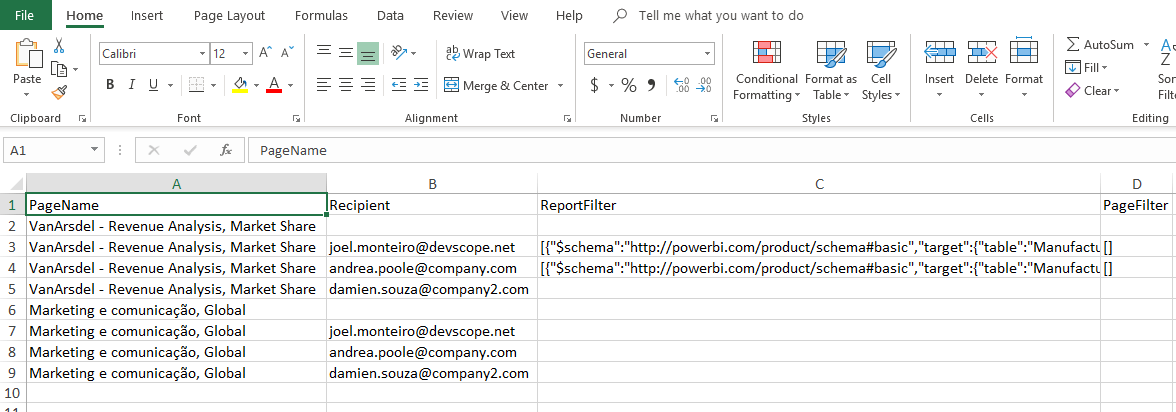The height and width of the screenshot is (412, 1176).
Task: Switch to the Page Layout tab
Action: [230, 15]
